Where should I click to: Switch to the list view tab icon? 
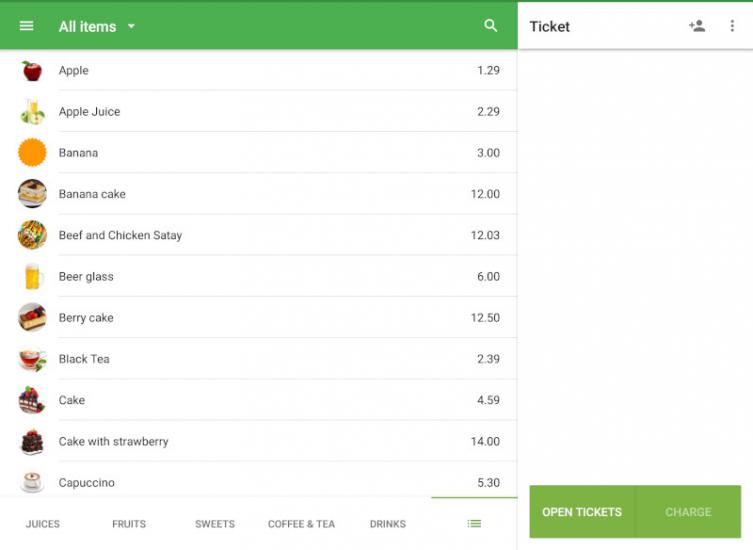point(474,523)
